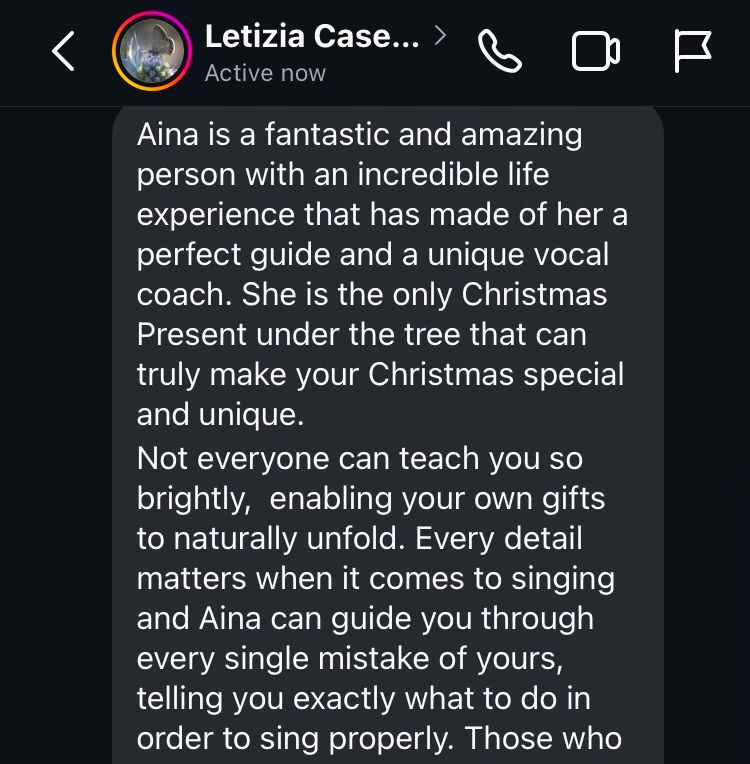This screenshot has height=764, width=750.
Task: Tap the flag icon in header
Action: 692,51
